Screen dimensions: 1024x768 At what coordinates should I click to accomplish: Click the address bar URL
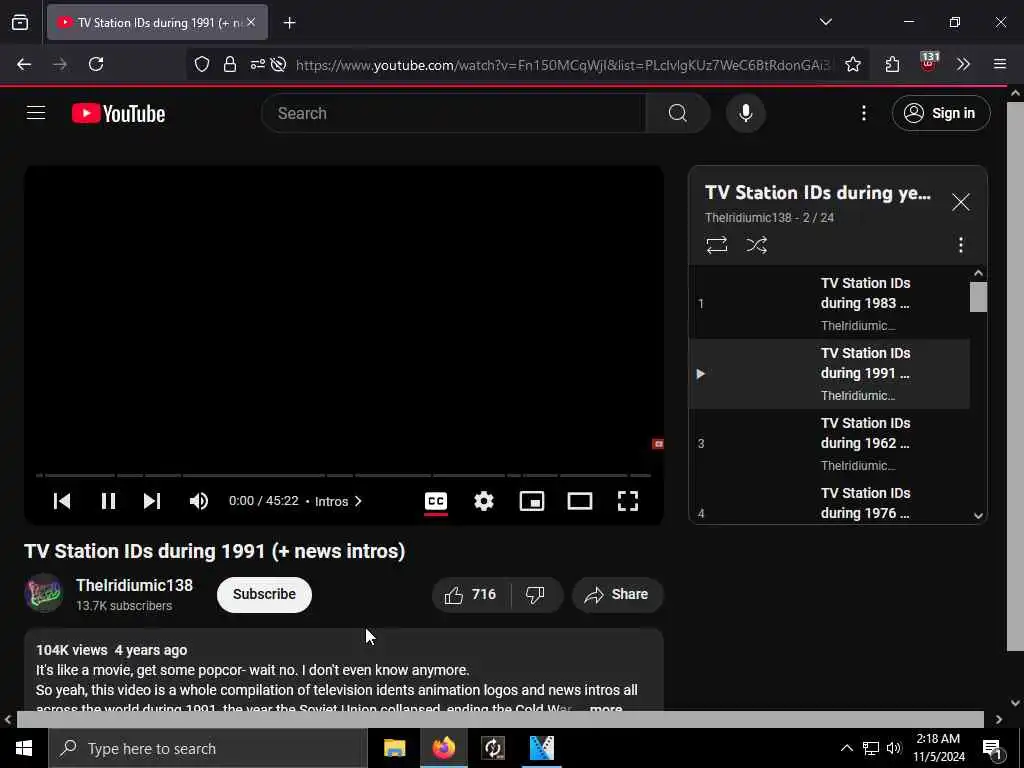pyautogui.click(x=563, y=65)
